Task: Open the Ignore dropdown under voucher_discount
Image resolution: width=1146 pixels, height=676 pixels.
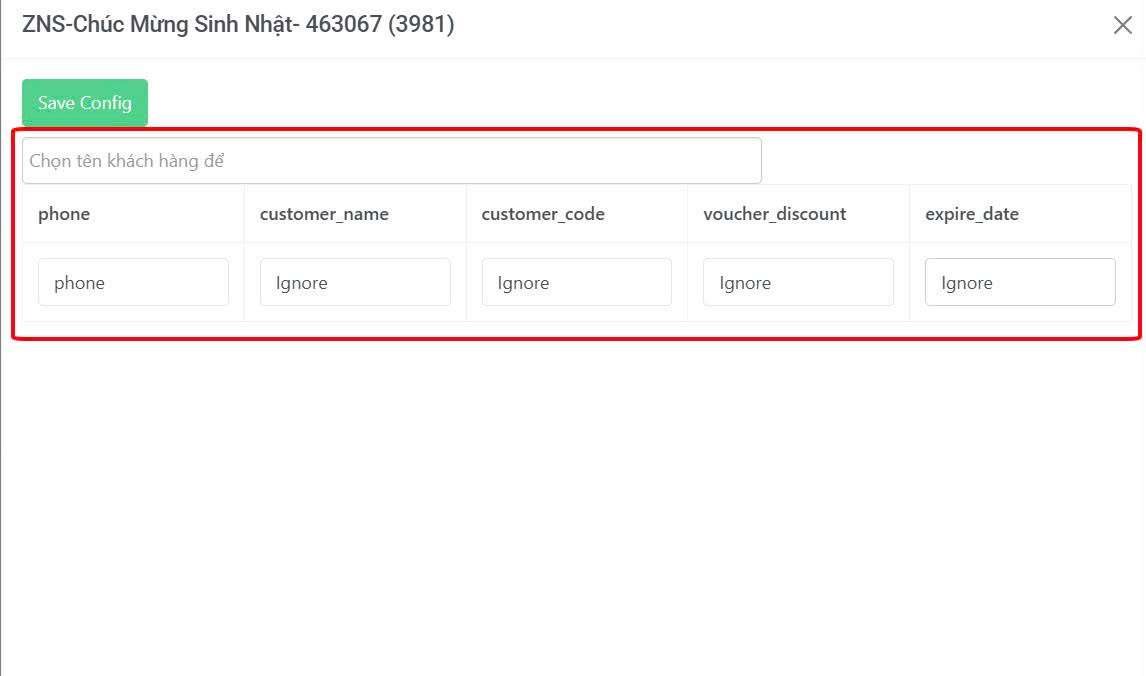Action: [x=798, y=282]
